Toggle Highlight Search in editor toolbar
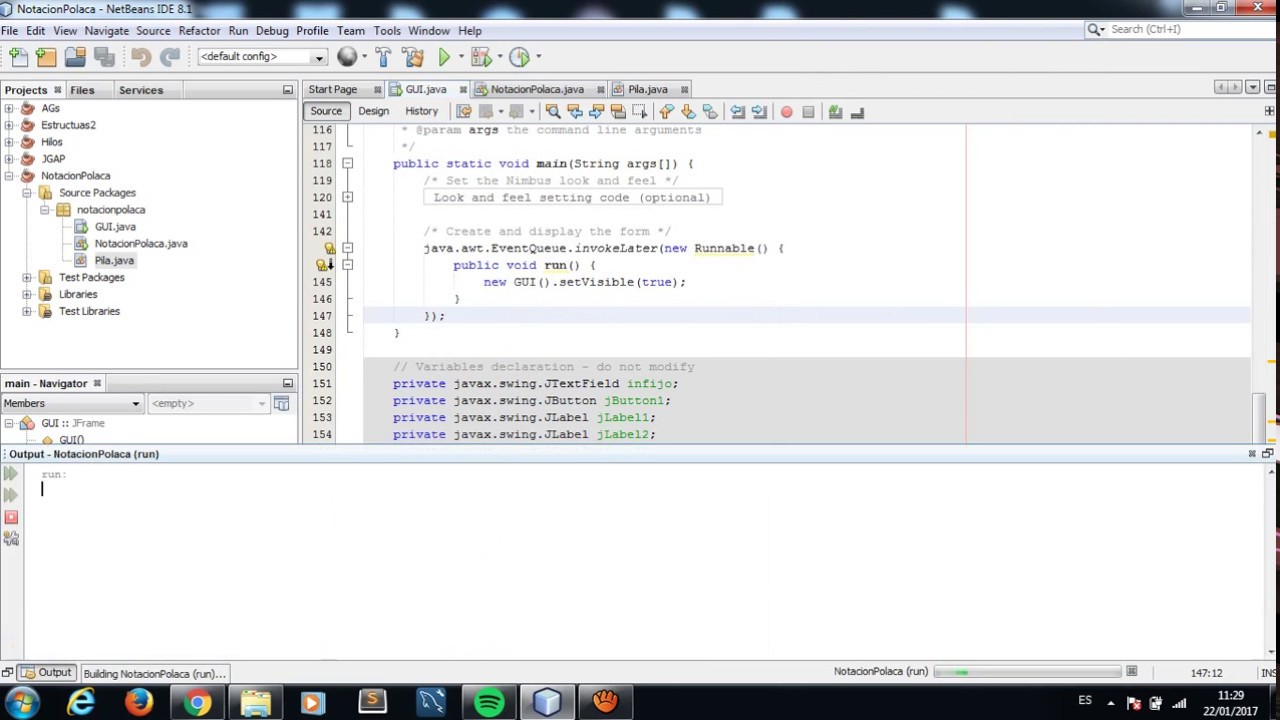Image resolution: width=1280 pixels, height=720 pixels. pos(618,112)
